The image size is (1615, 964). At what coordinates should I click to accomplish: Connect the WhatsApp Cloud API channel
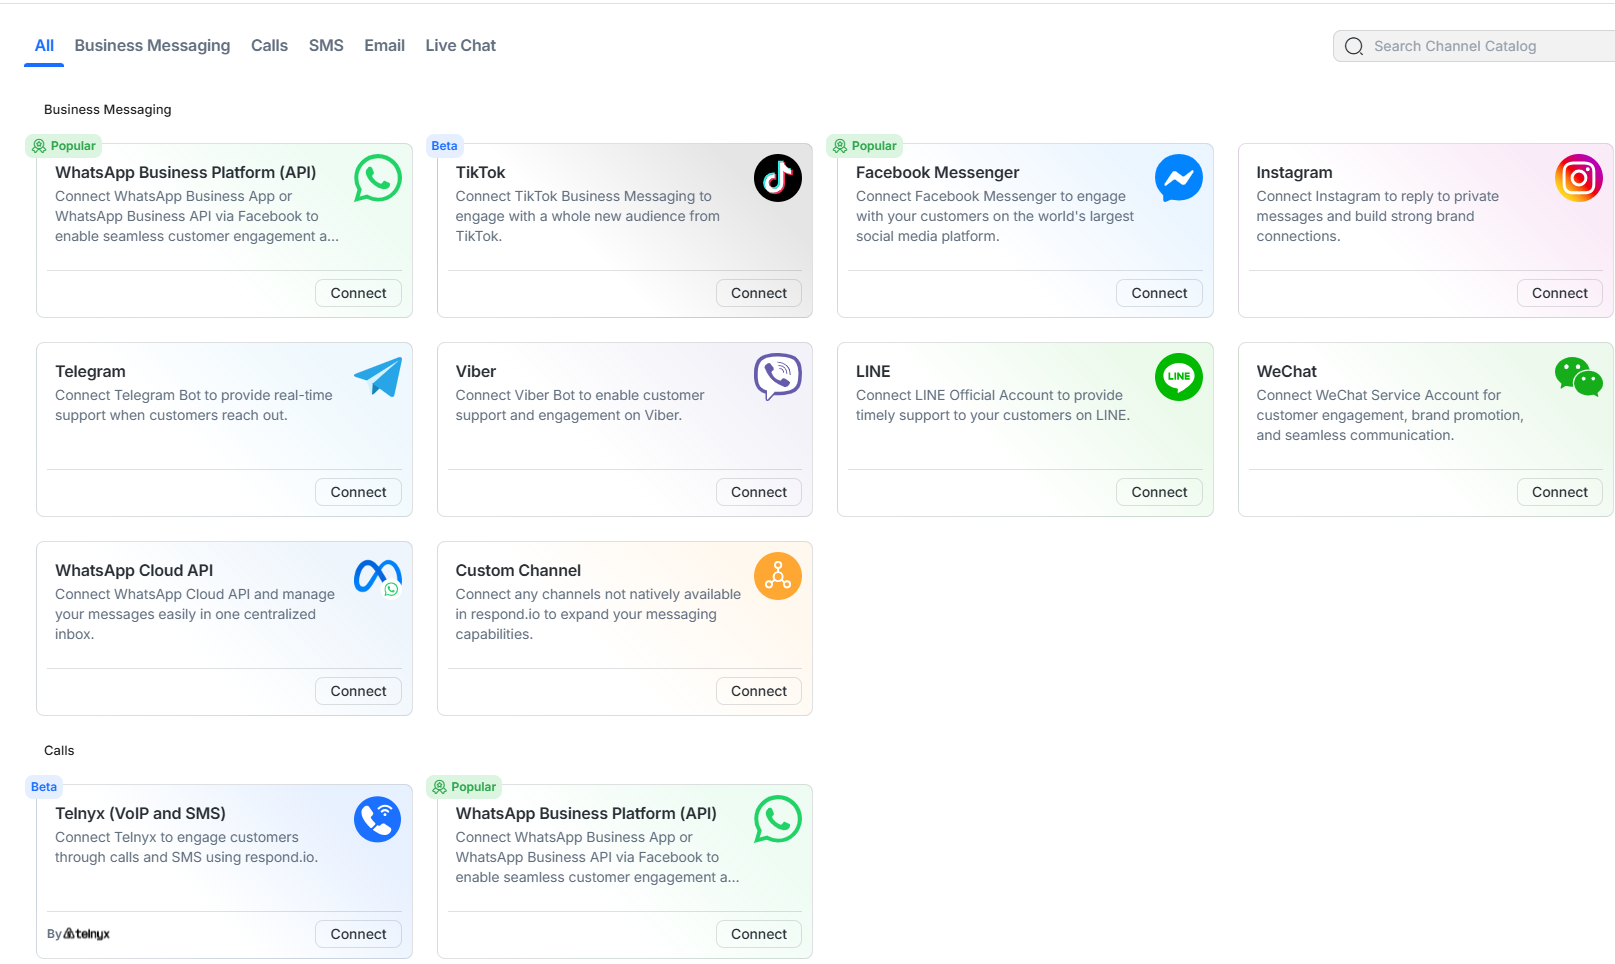coord(358,691)
